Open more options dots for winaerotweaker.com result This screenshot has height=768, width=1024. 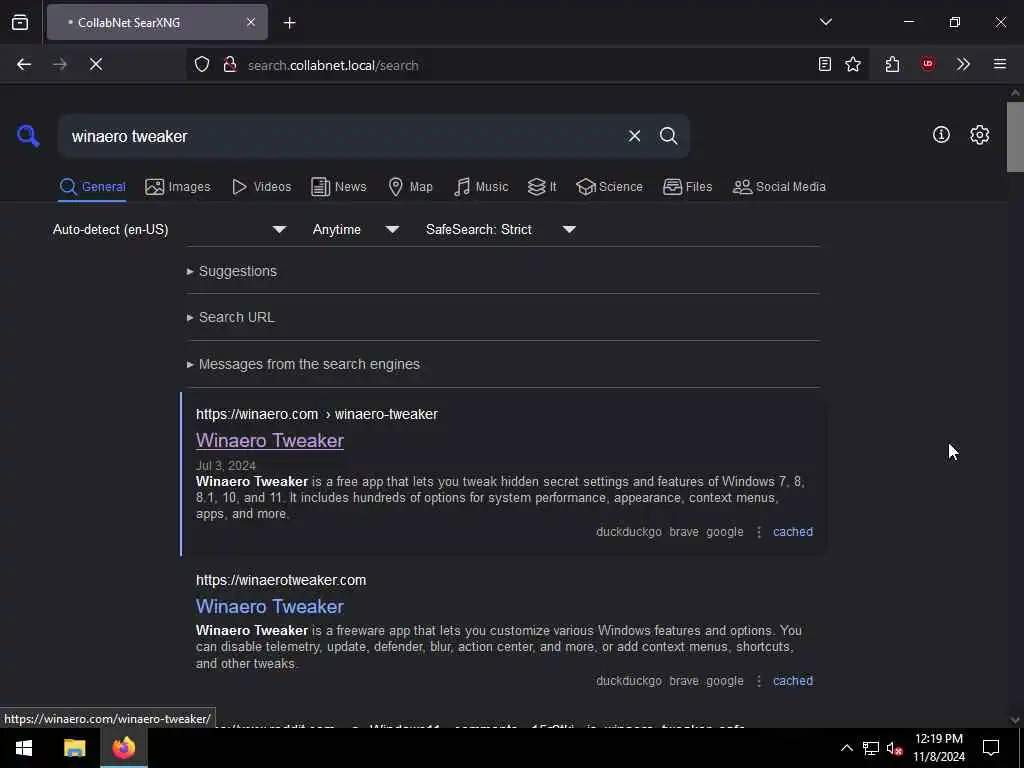click(759, 681)
